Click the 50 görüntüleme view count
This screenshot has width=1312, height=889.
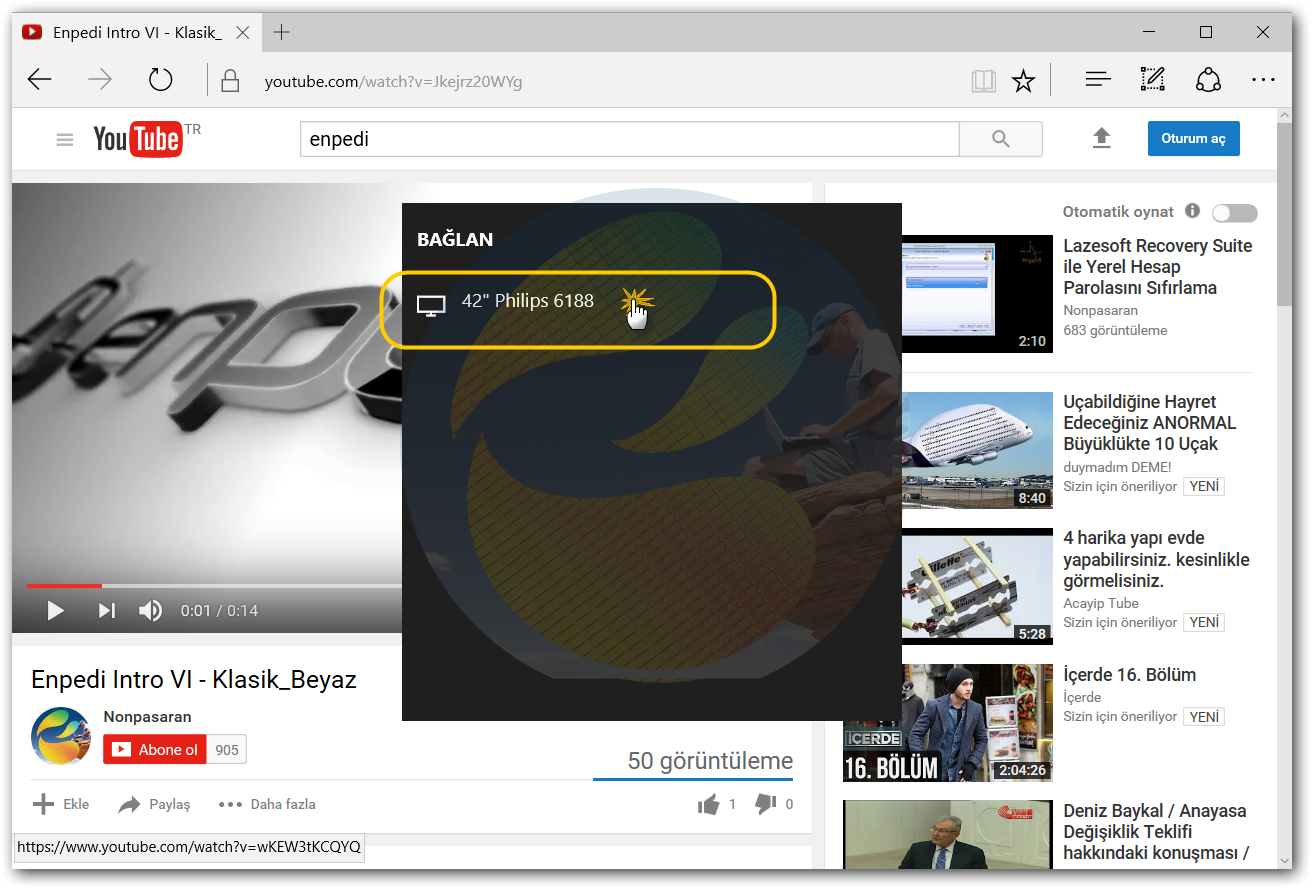710,761
